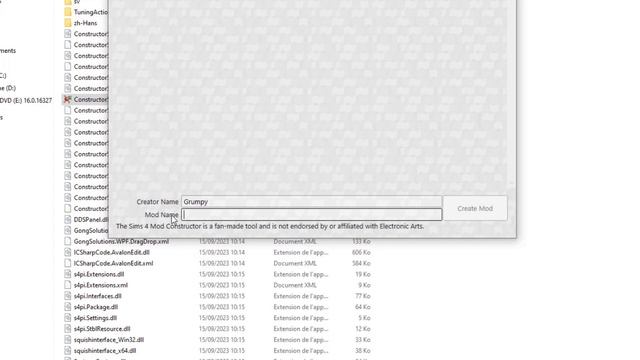The width and height of the screenshot is (640, 360).
Task: Click the file name s4pi.Package.dll
Action: pyautogui.click(x=96, y=307)
